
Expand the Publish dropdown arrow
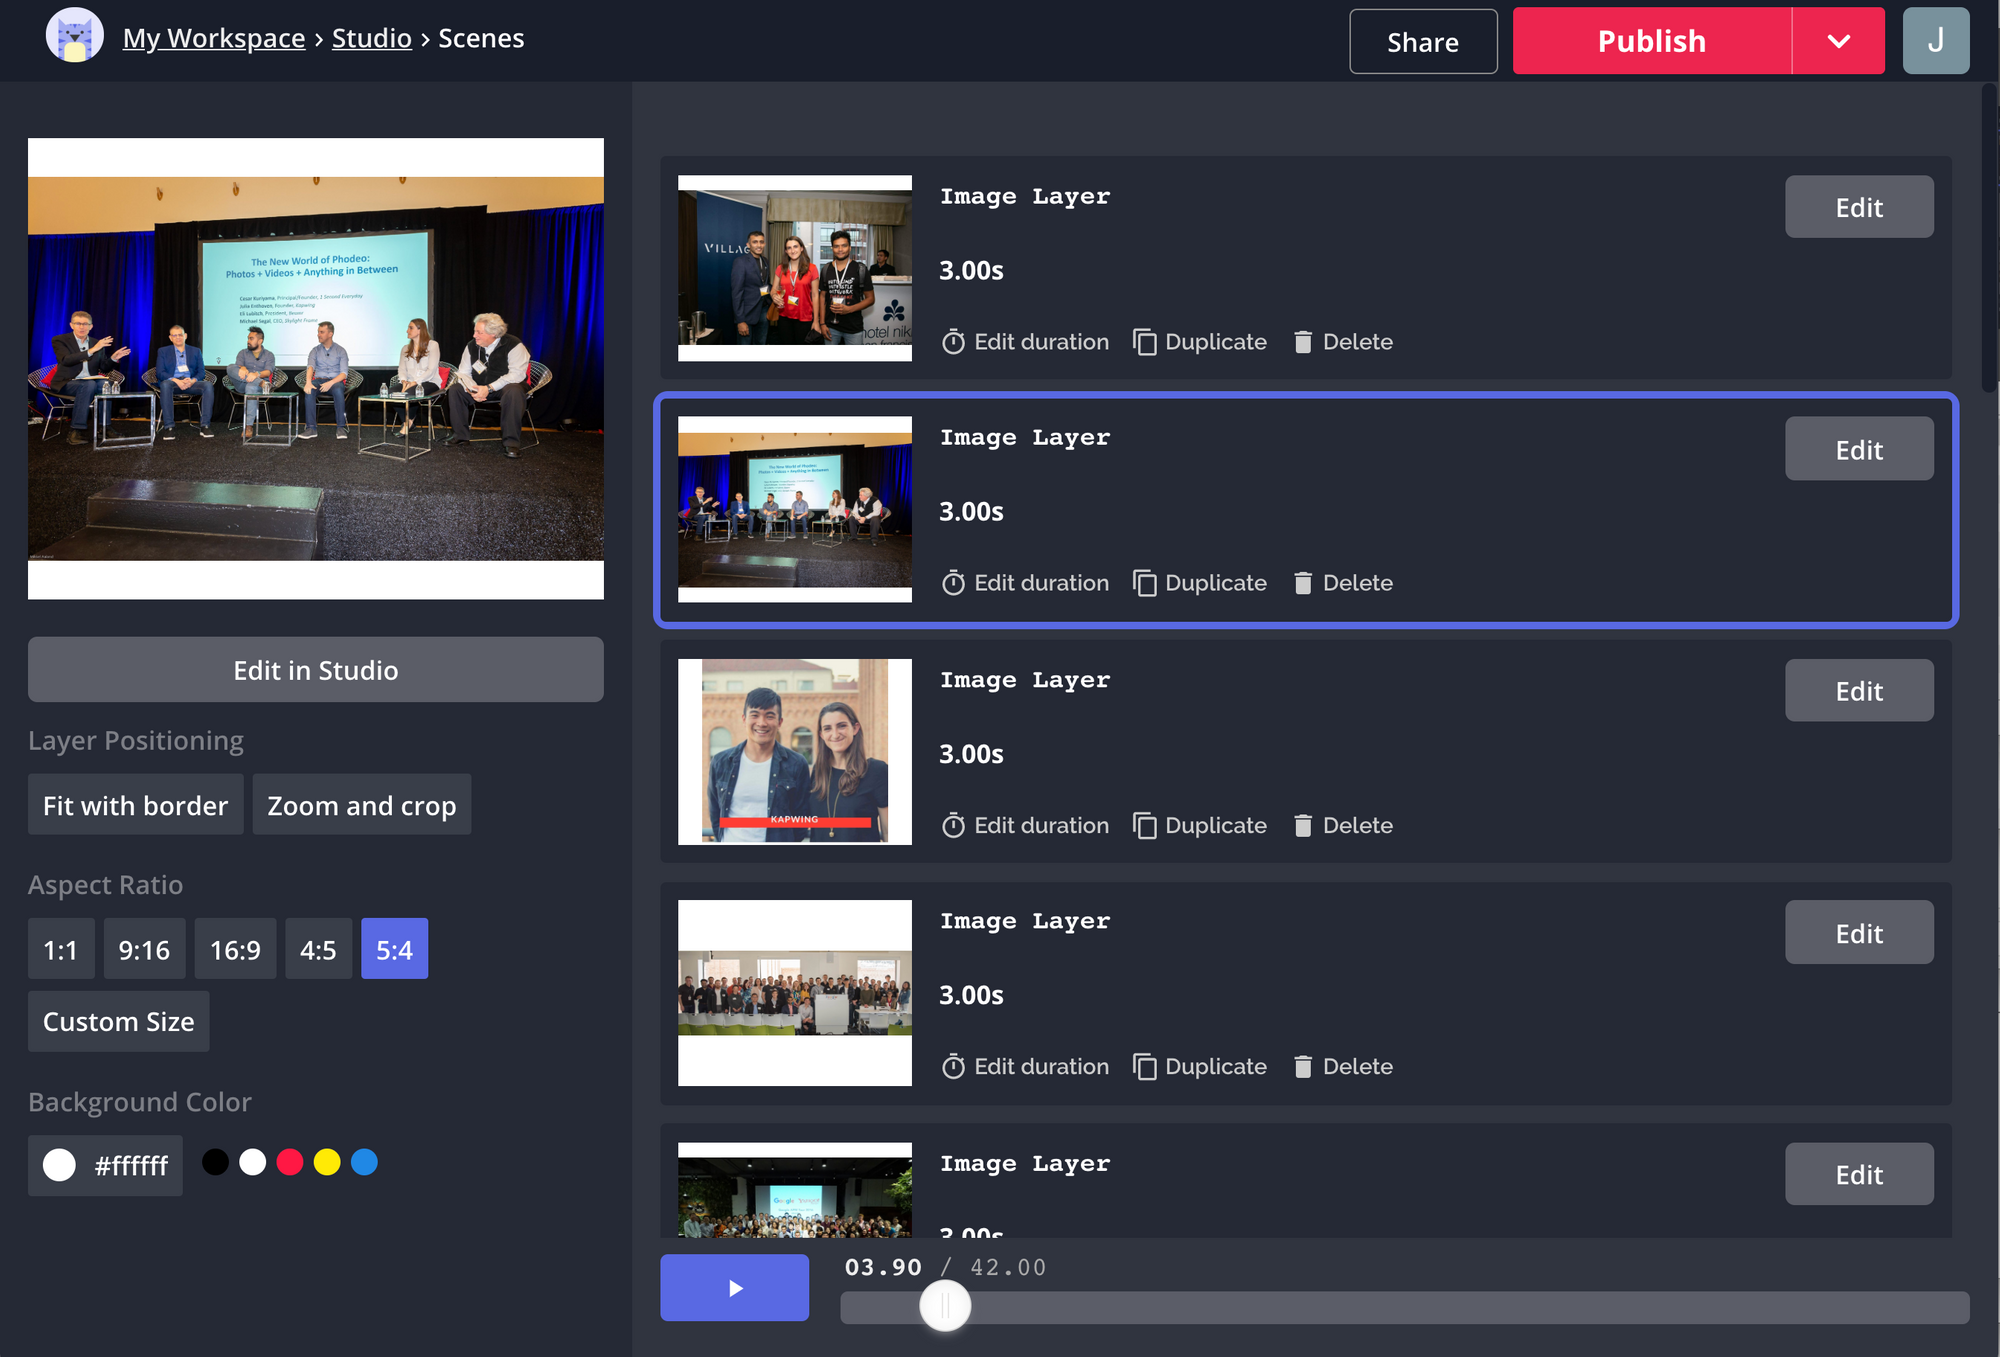click(1838, 41)
